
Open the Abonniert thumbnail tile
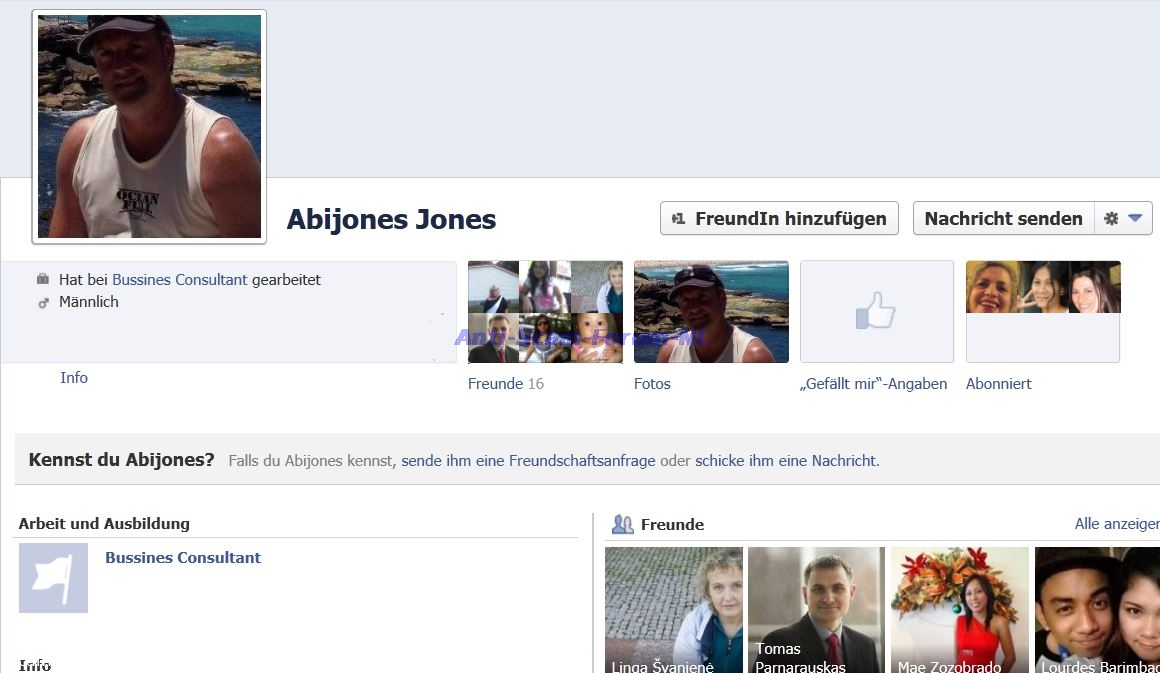1042,312
